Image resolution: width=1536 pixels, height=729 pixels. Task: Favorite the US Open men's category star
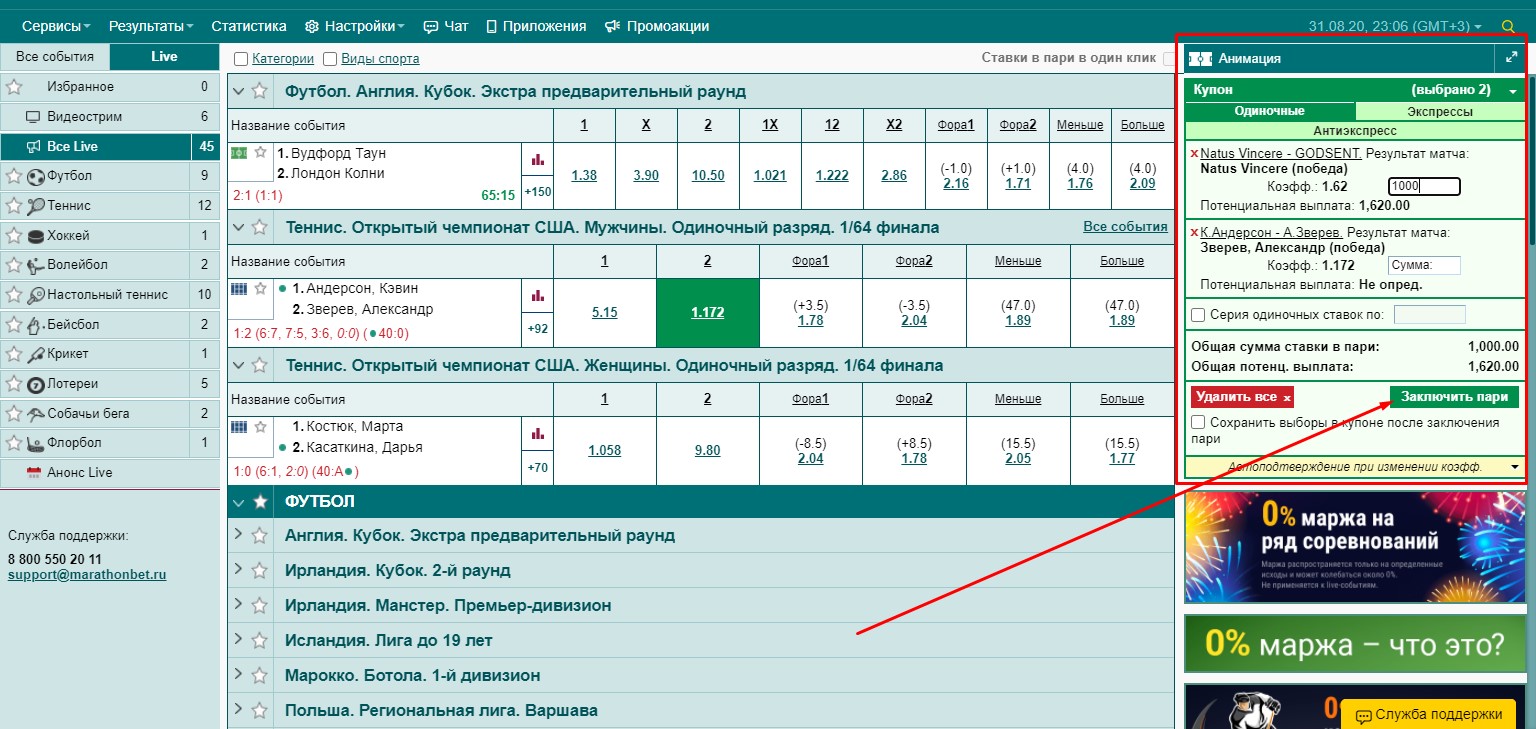[x=260, y=227]
